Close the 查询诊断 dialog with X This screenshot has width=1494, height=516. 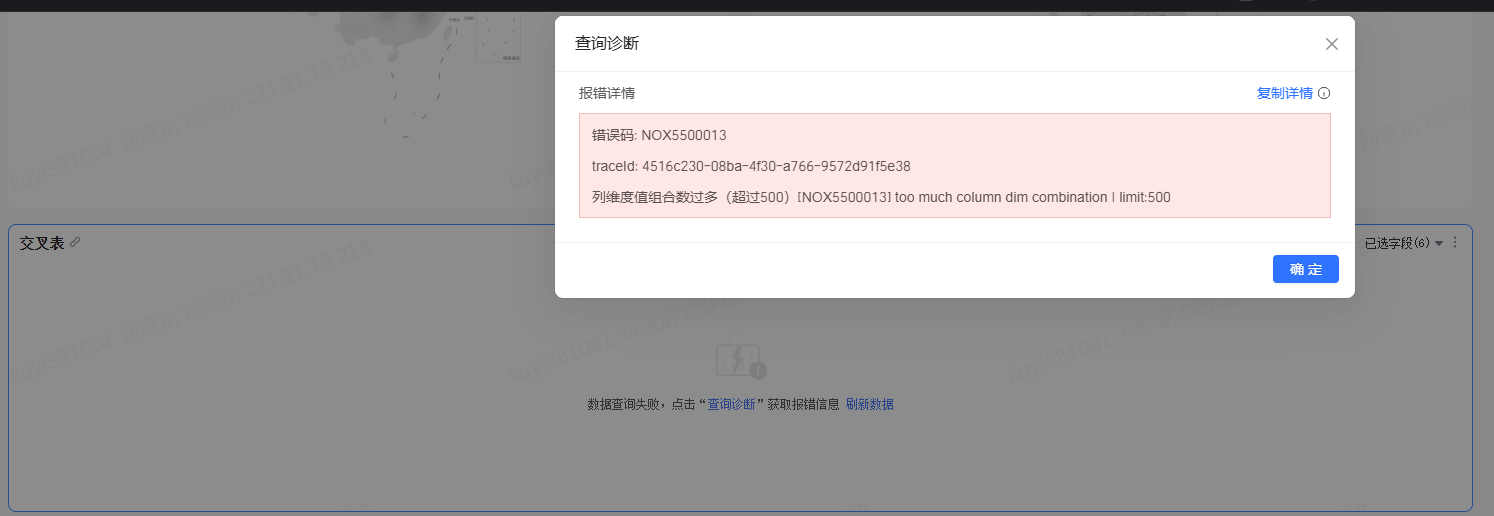tap(1331, 44)
